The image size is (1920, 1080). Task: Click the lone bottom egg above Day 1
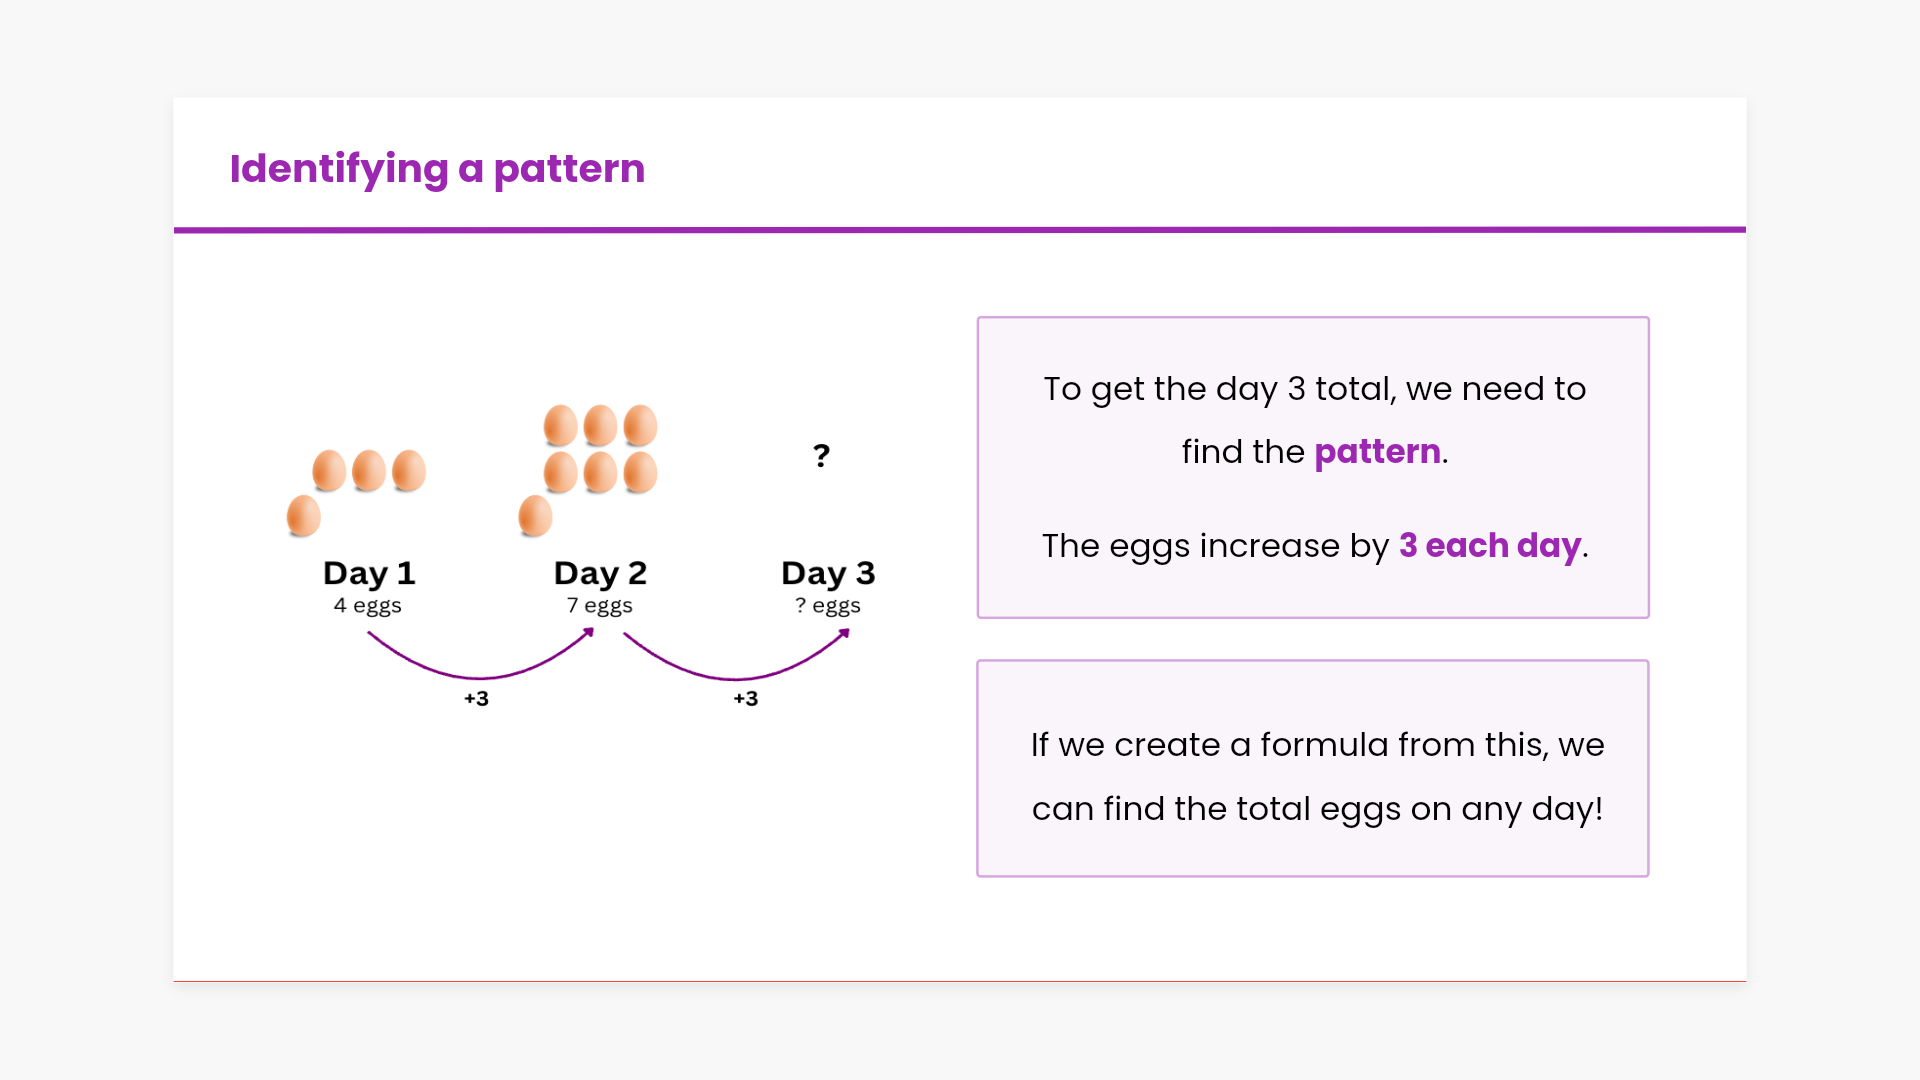304,516
